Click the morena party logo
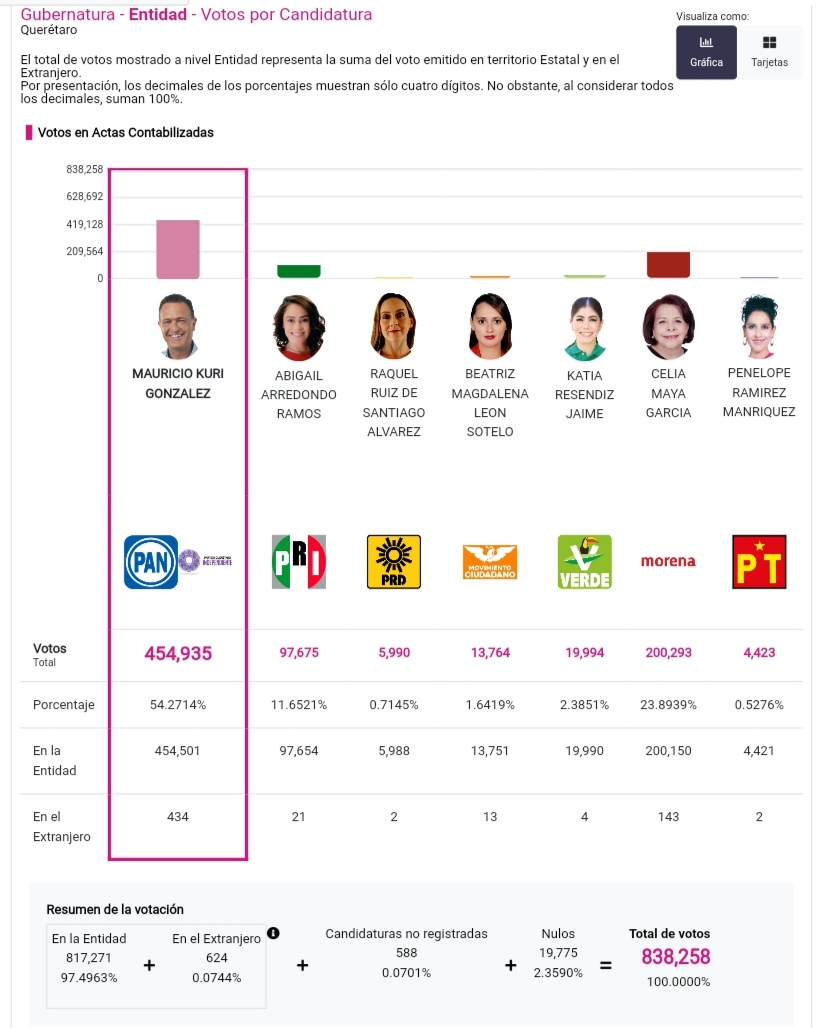Image resolution: width=837 pixels, height=1028 pixels. (668, 561)
